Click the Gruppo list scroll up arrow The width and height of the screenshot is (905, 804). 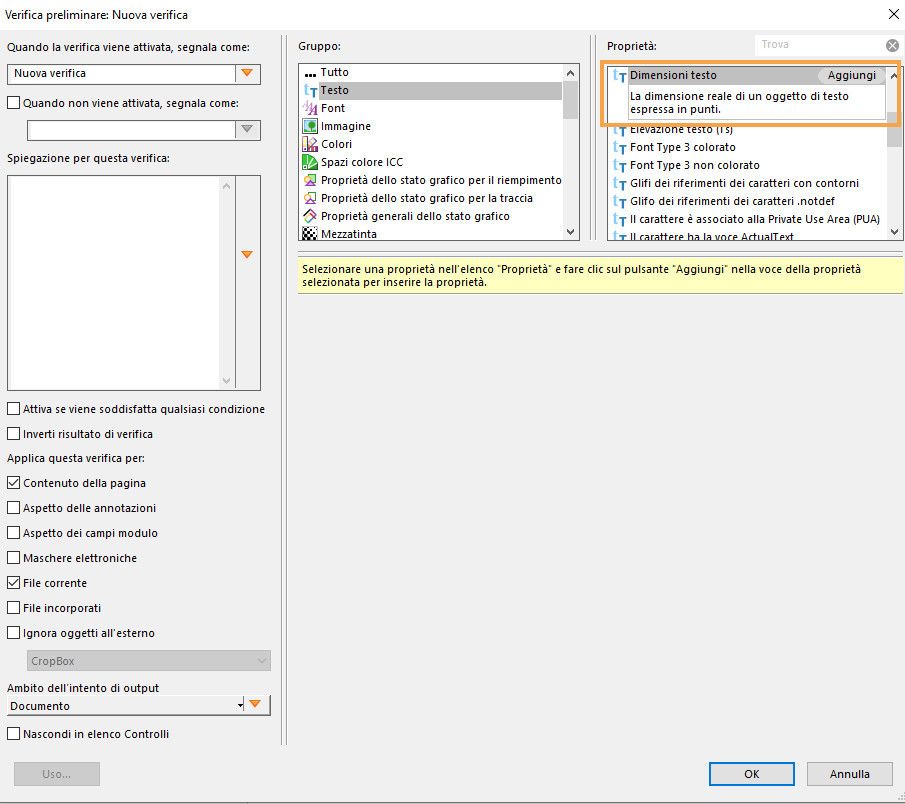pyautogui.click(x=570, y=73)
